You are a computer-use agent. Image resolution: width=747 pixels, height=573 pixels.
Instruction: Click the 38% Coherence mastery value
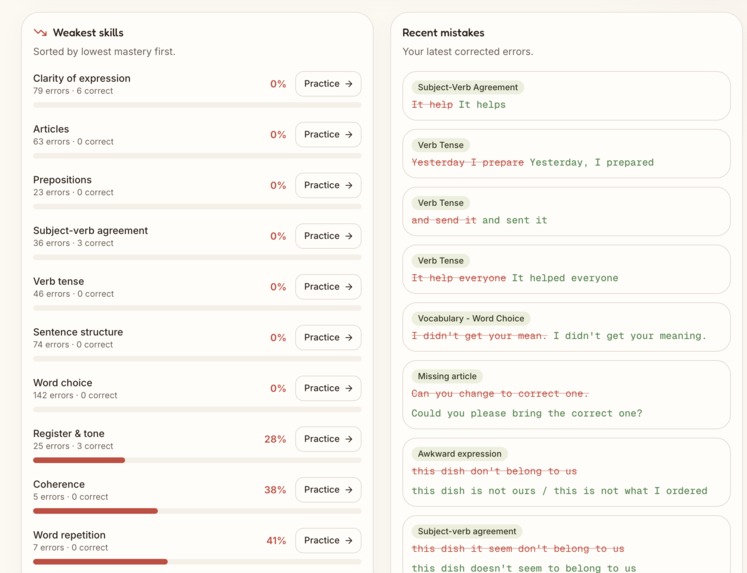pyautogui.click(x=275, y=490)
